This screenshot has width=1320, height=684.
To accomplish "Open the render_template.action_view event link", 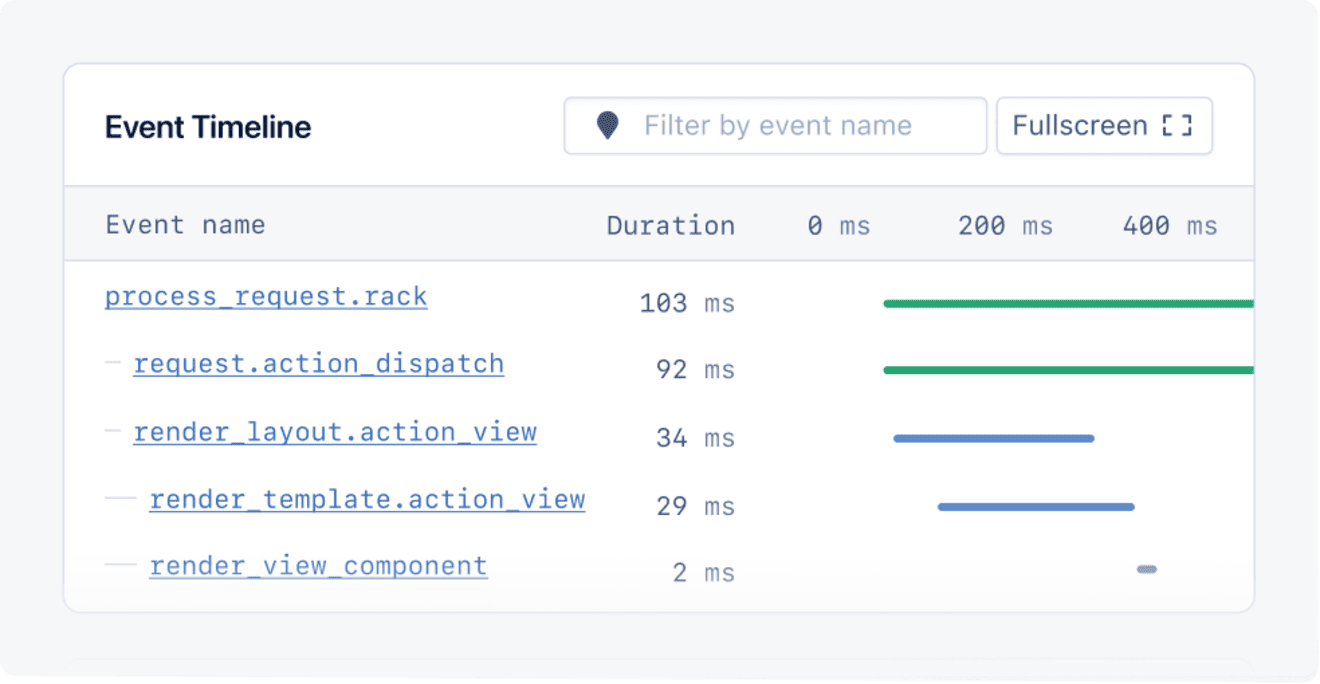I will point(367,499).
